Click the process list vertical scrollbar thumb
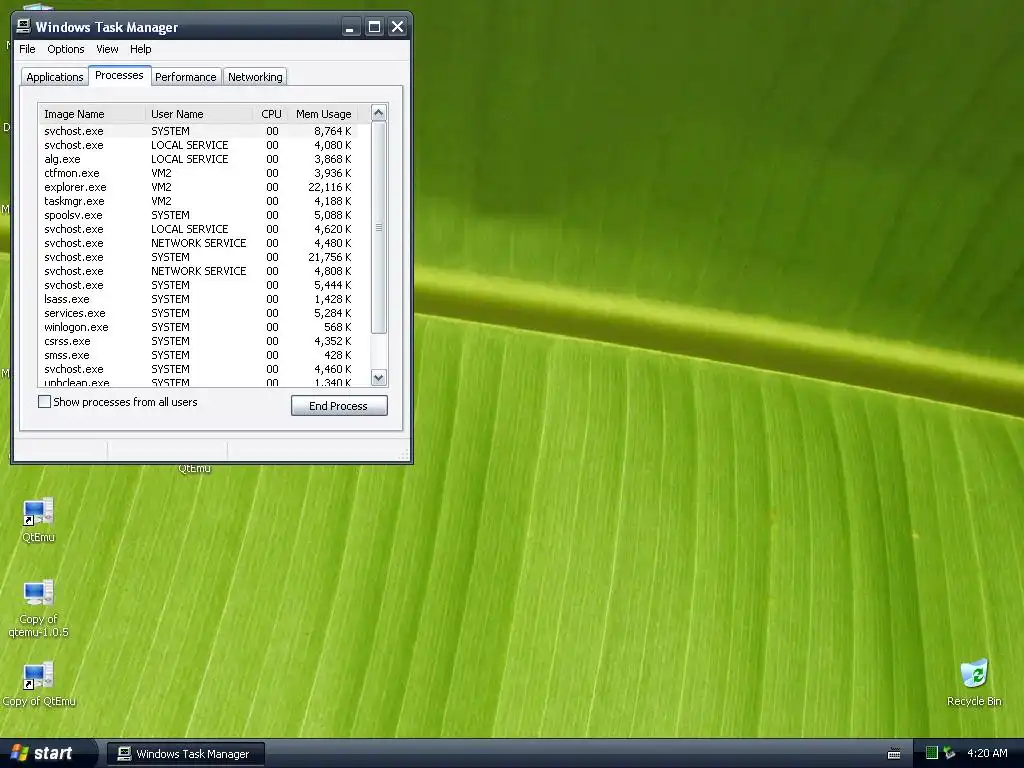This screenshot has width=1024, height=768. [x=378, y=227]
